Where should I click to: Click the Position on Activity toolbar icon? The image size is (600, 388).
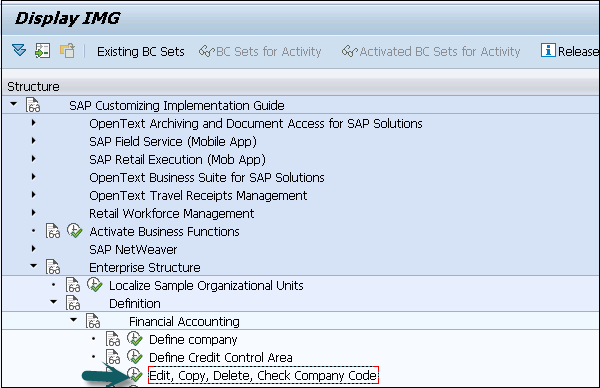[42, 51]
